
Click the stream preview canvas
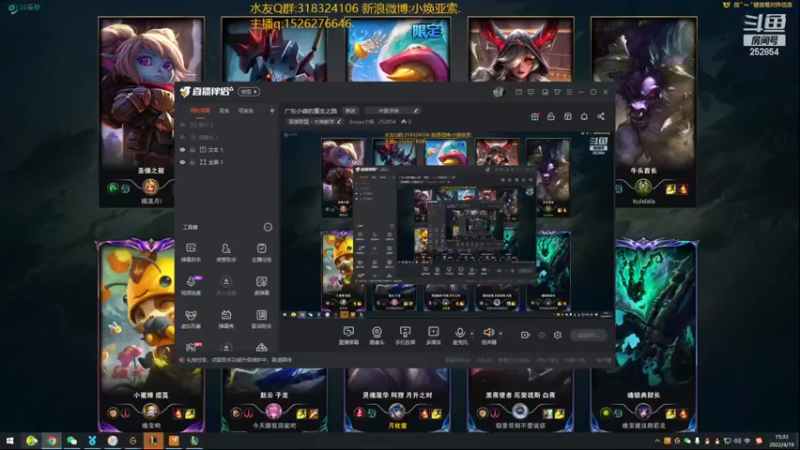point(447,225)
